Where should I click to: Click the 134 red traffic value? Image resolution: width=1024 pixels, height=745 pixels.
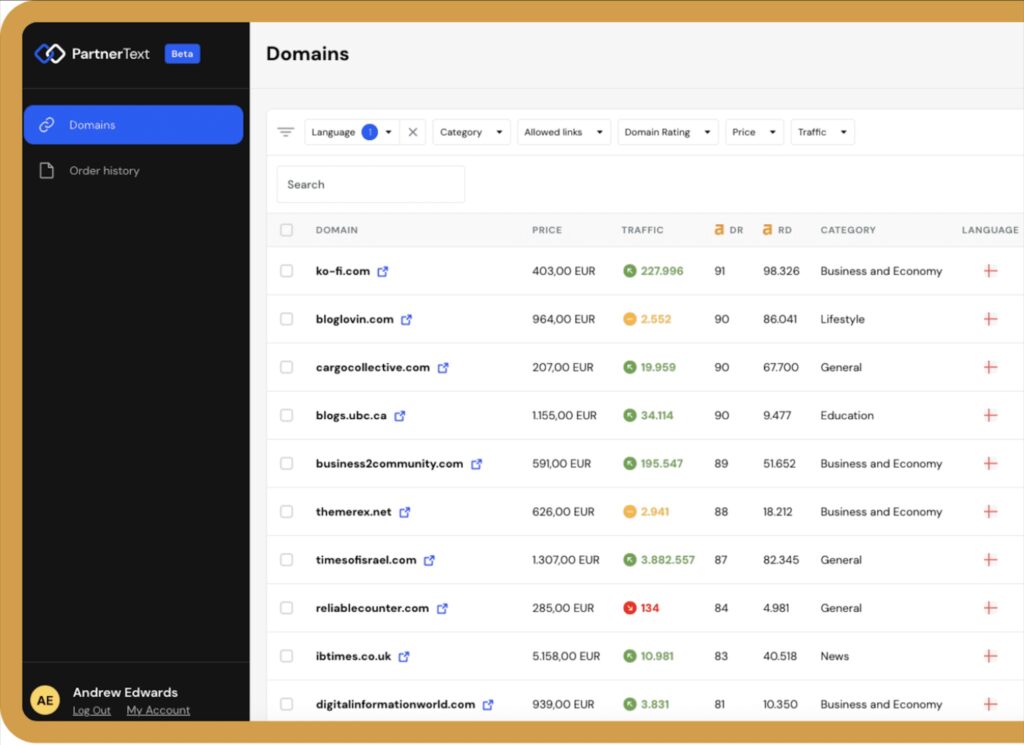[x=650, y=608]
